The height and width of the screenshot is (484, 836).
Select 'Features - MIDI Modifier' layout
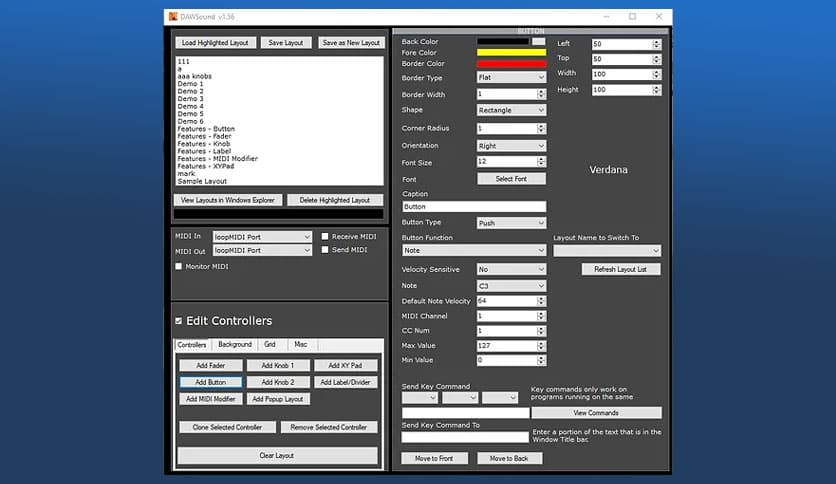click(218, 159)
